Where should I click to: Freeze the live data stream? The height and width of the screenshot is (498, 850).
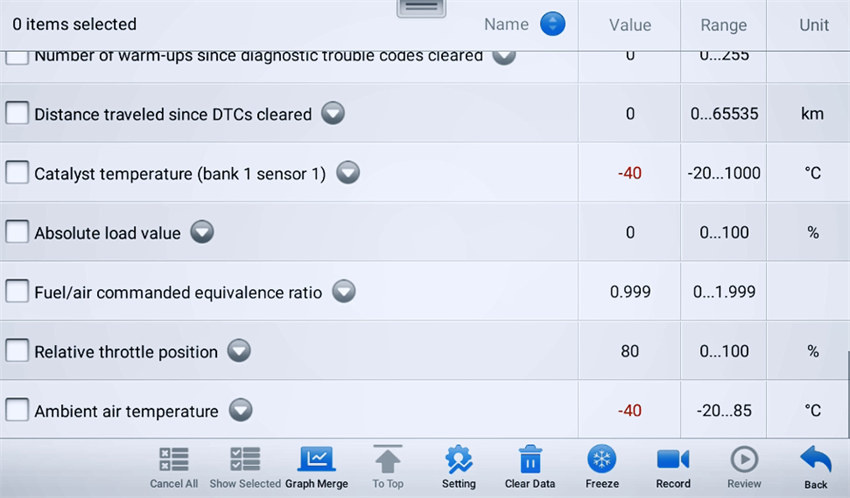(x=601, y=461)
